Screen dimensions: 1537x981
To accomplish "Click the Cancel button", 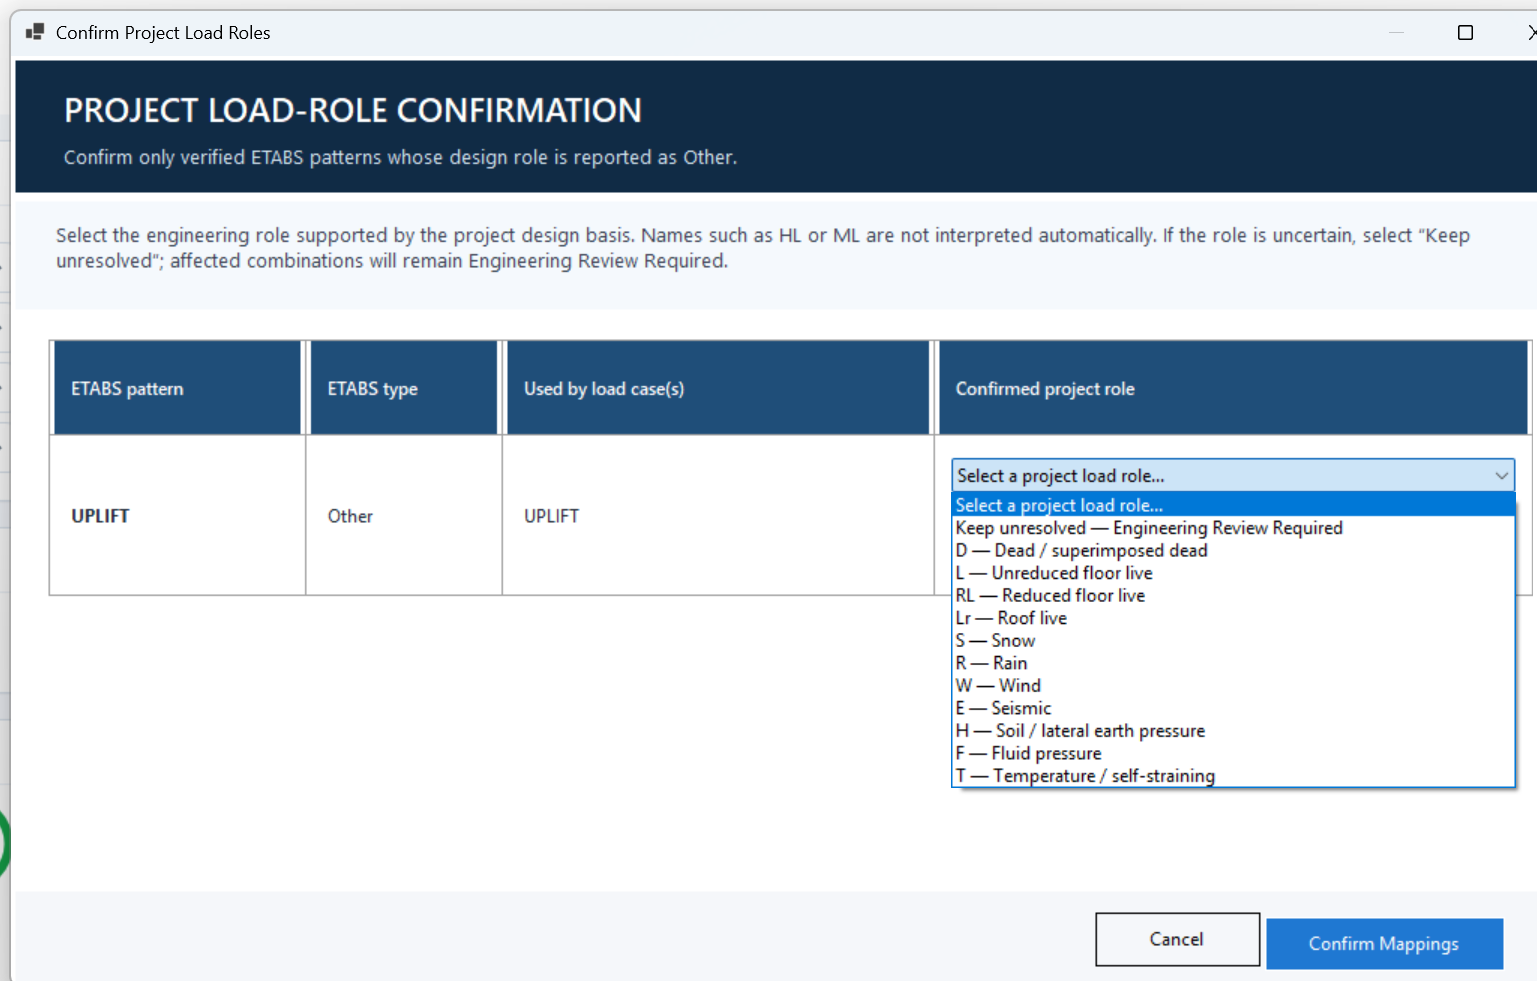I will 1177,939.
